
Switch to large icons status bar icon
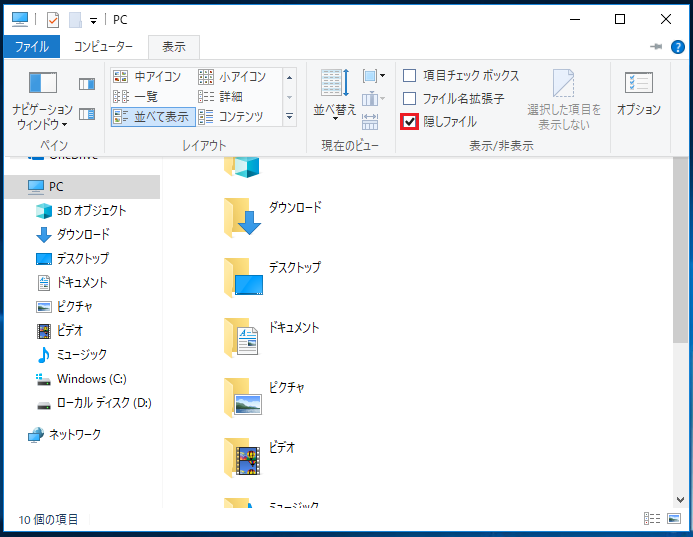point(674,518)
